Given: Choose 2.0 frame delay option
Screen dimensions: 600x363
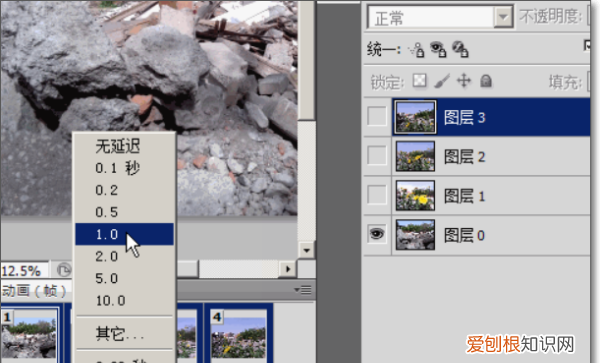Looking at the screenshot, I should [124, 256].
